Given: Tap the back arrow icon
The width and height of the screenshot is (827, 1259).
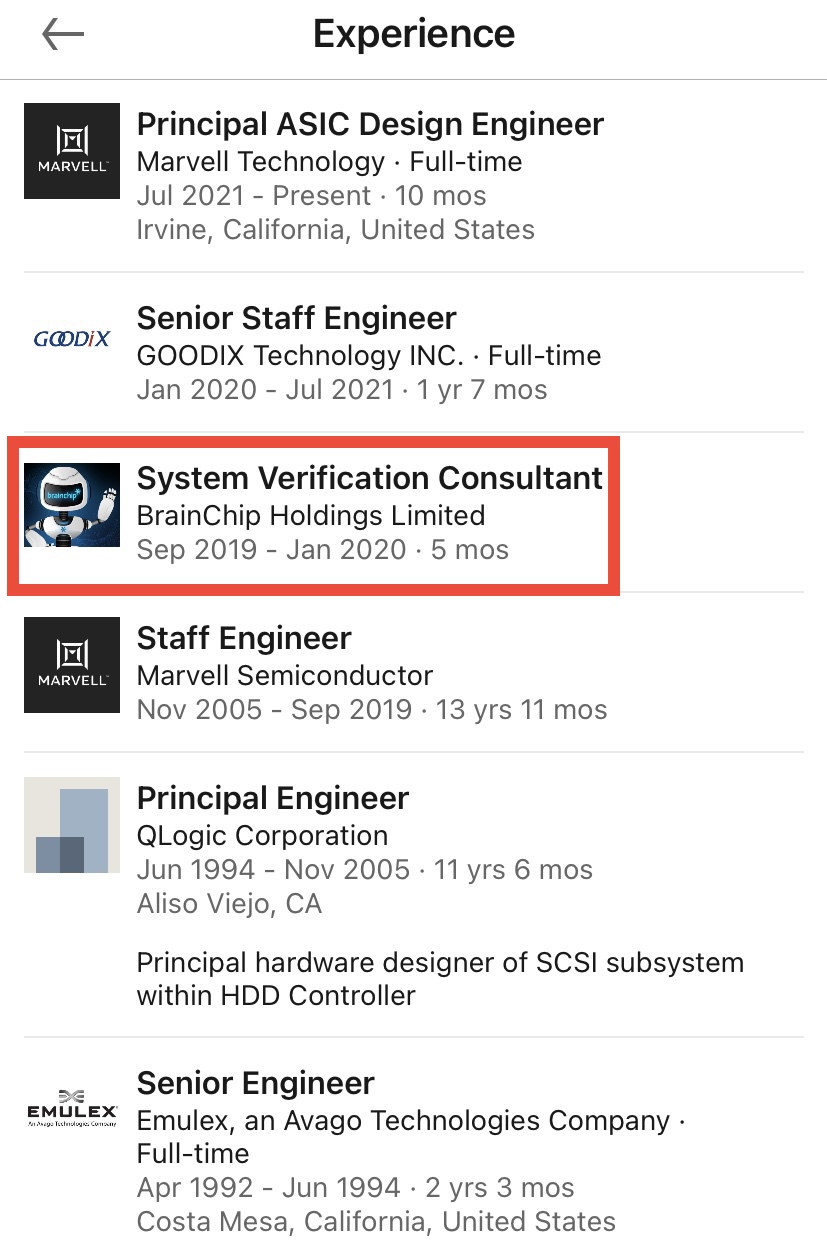Looking at the screenshot, I should coord(63,35).
